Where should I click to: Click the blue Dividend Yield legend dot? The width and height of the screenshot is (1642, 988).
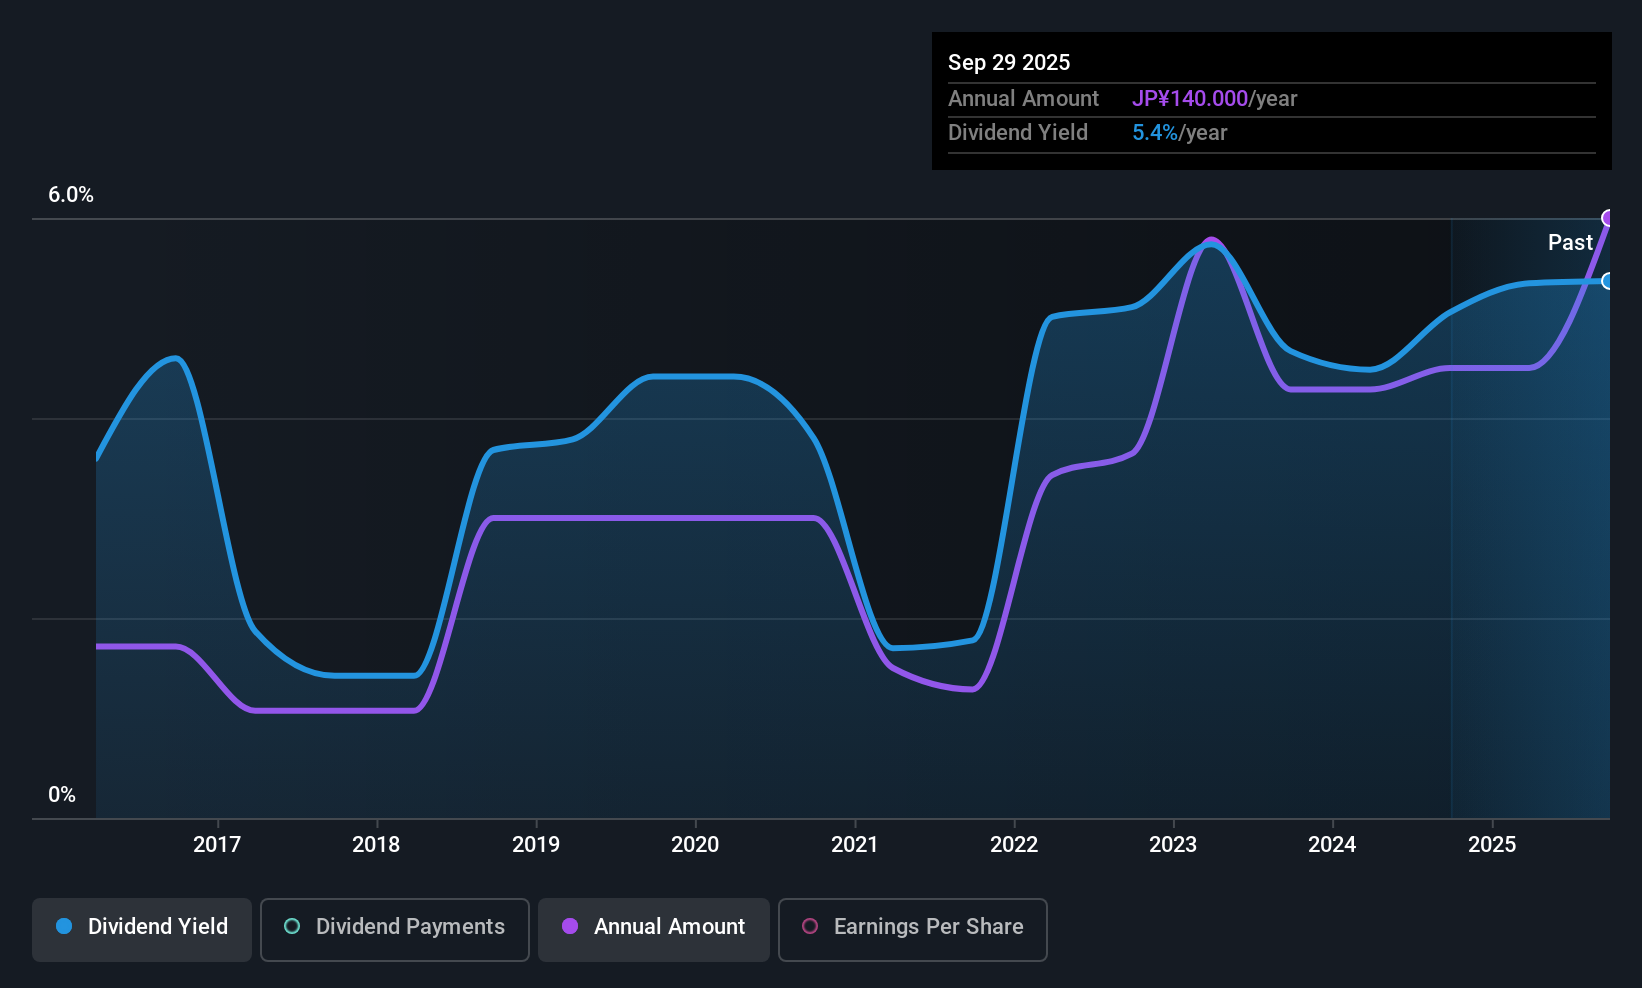(64, 927)
